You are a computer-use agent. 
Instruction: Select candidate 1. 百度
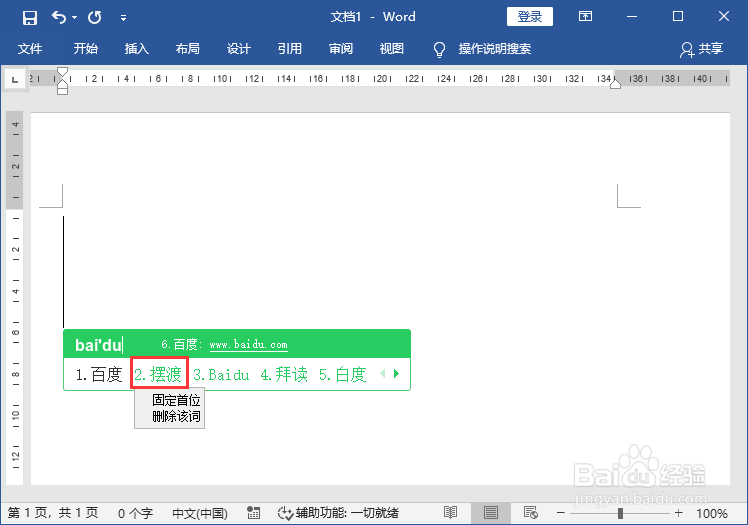point(99,375)
